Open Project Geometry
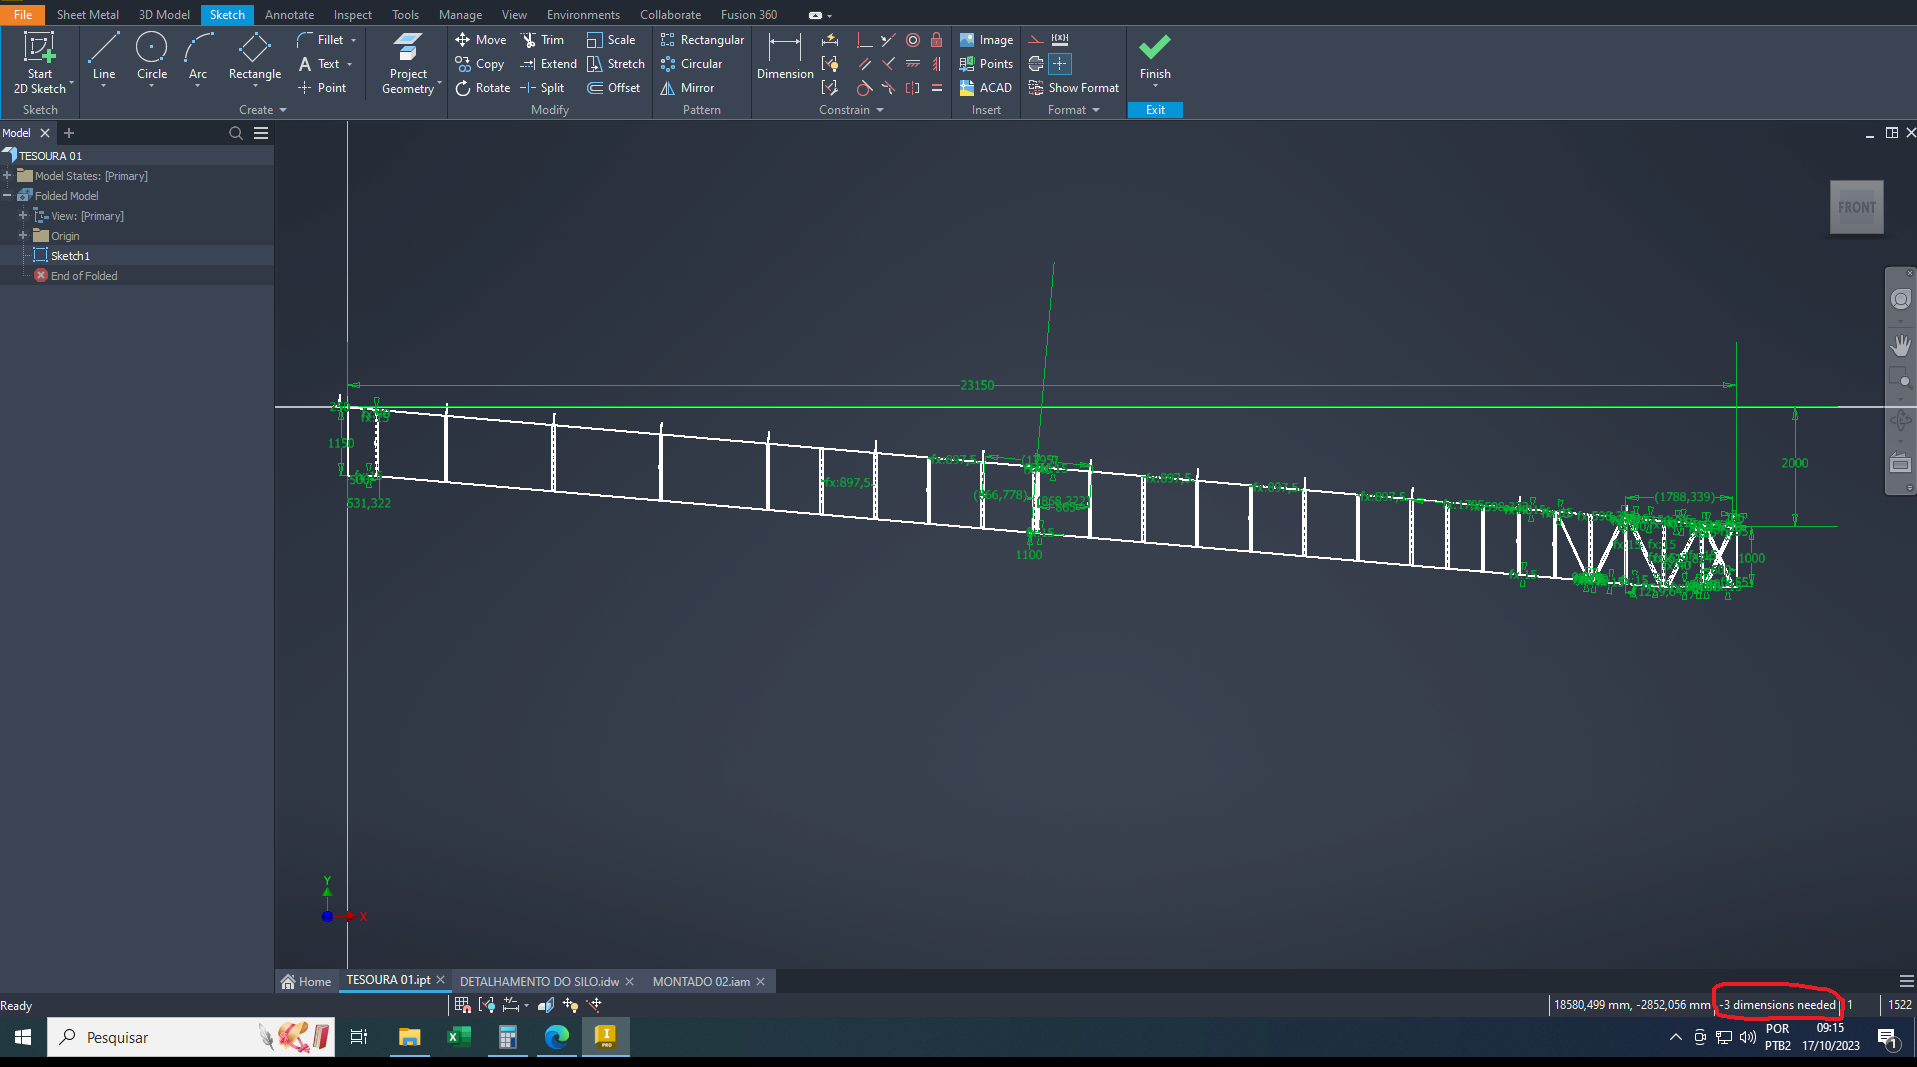The image size is (1917, 1067). pyautogui.click(x=407, y=60)
